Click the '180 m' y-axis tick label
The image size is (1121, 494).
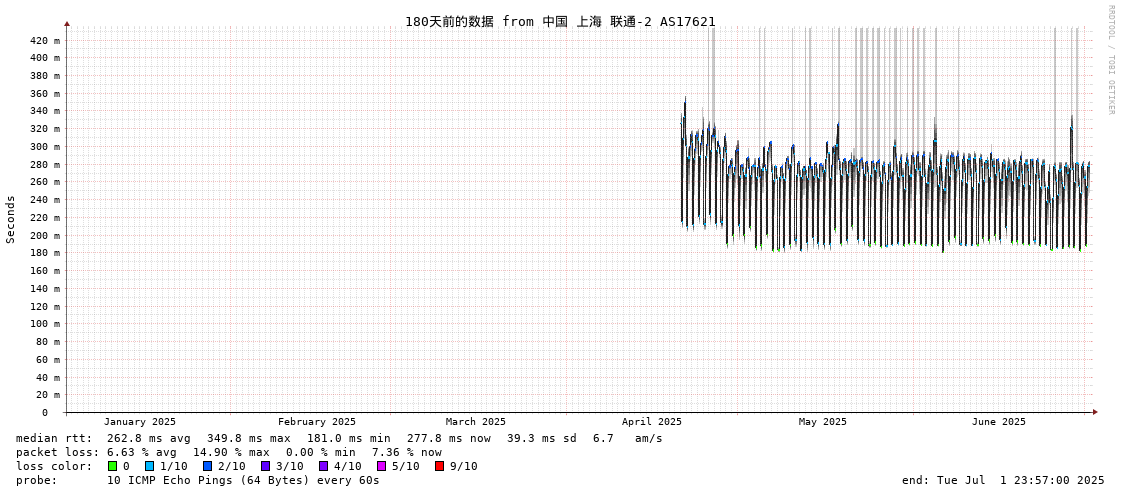point(45,252)
